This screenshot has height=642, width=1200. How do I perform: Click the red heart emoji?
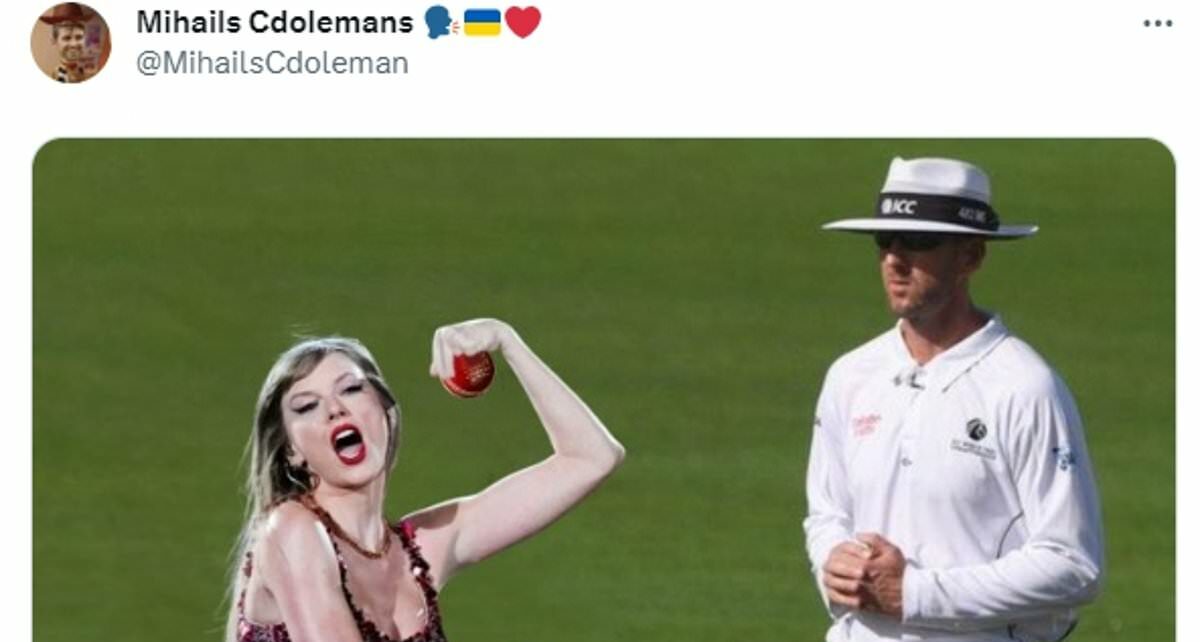coord(522,22)
